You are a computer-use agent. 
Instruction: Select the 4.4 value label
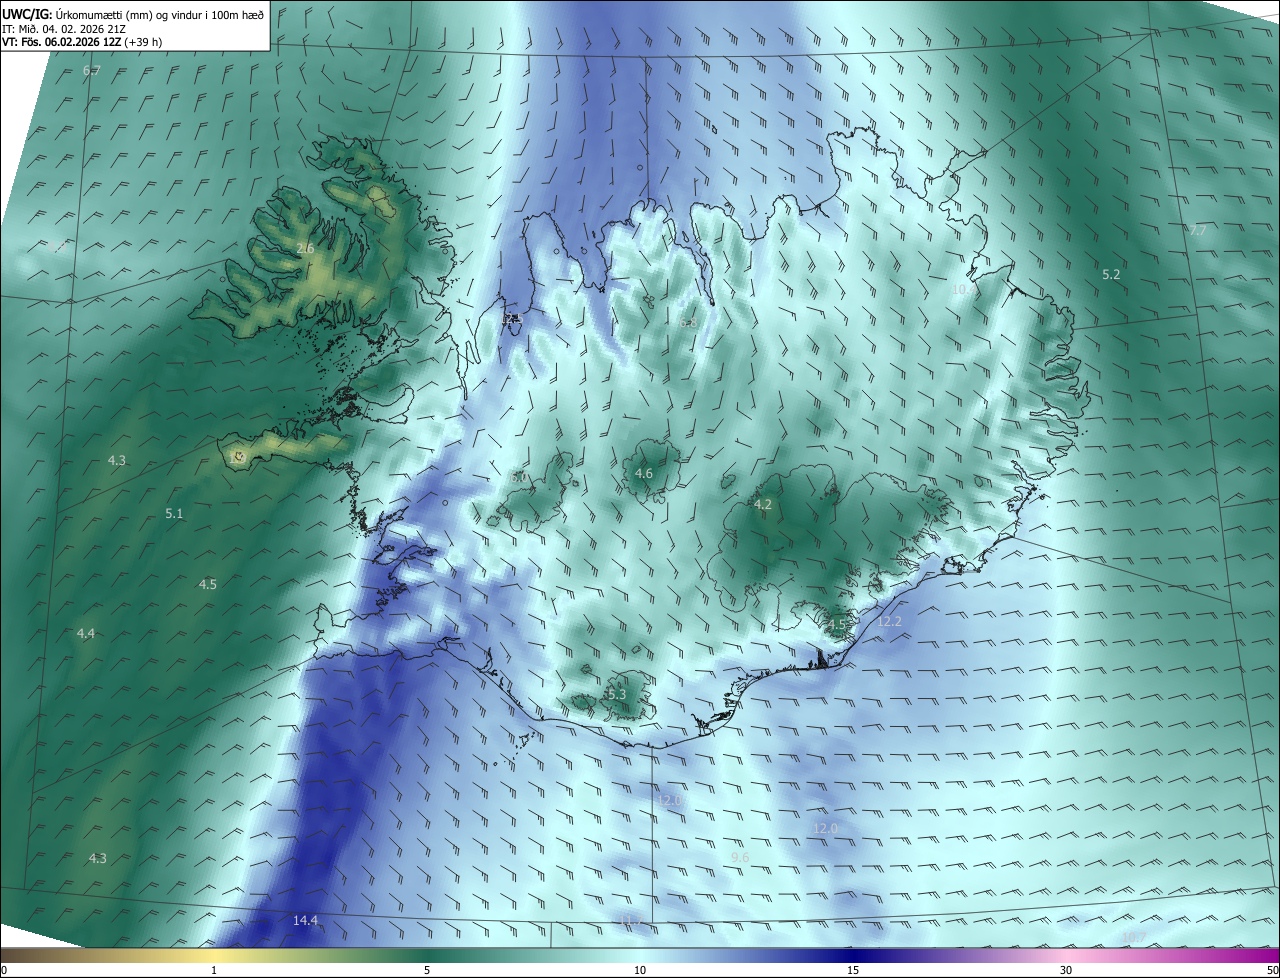[86, 634]
